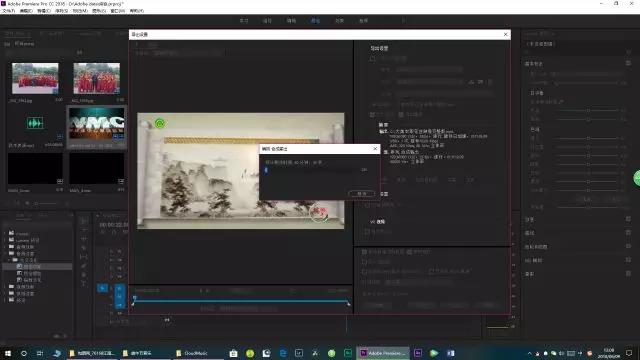
Task: Select the Type tool in tools panel
Action: [x=84, y=284]
